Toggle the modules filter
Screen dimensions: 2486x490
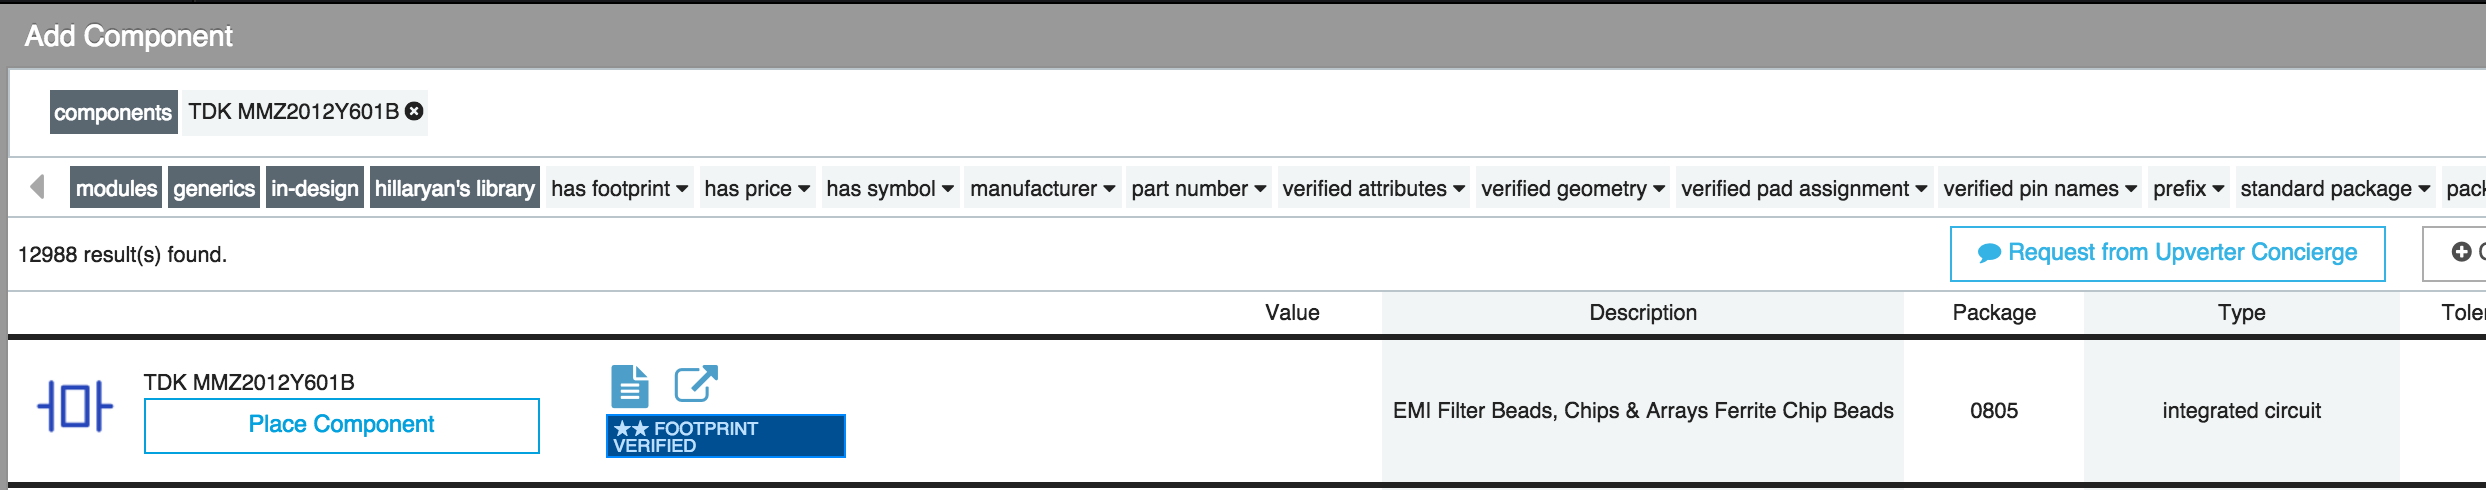click(x=116, y=188)
